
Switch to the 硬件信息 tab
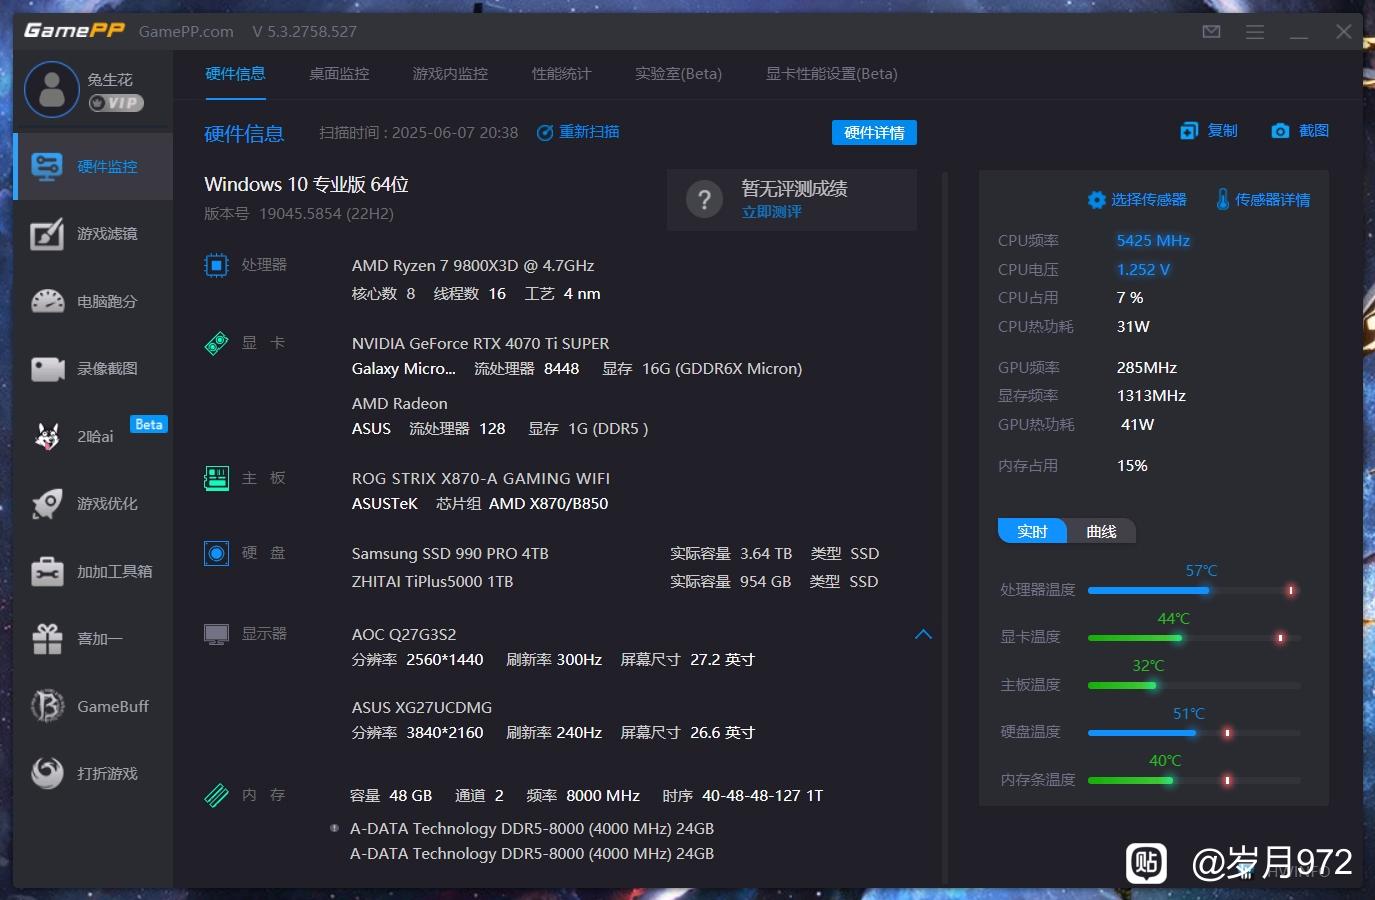click(235, 73)
